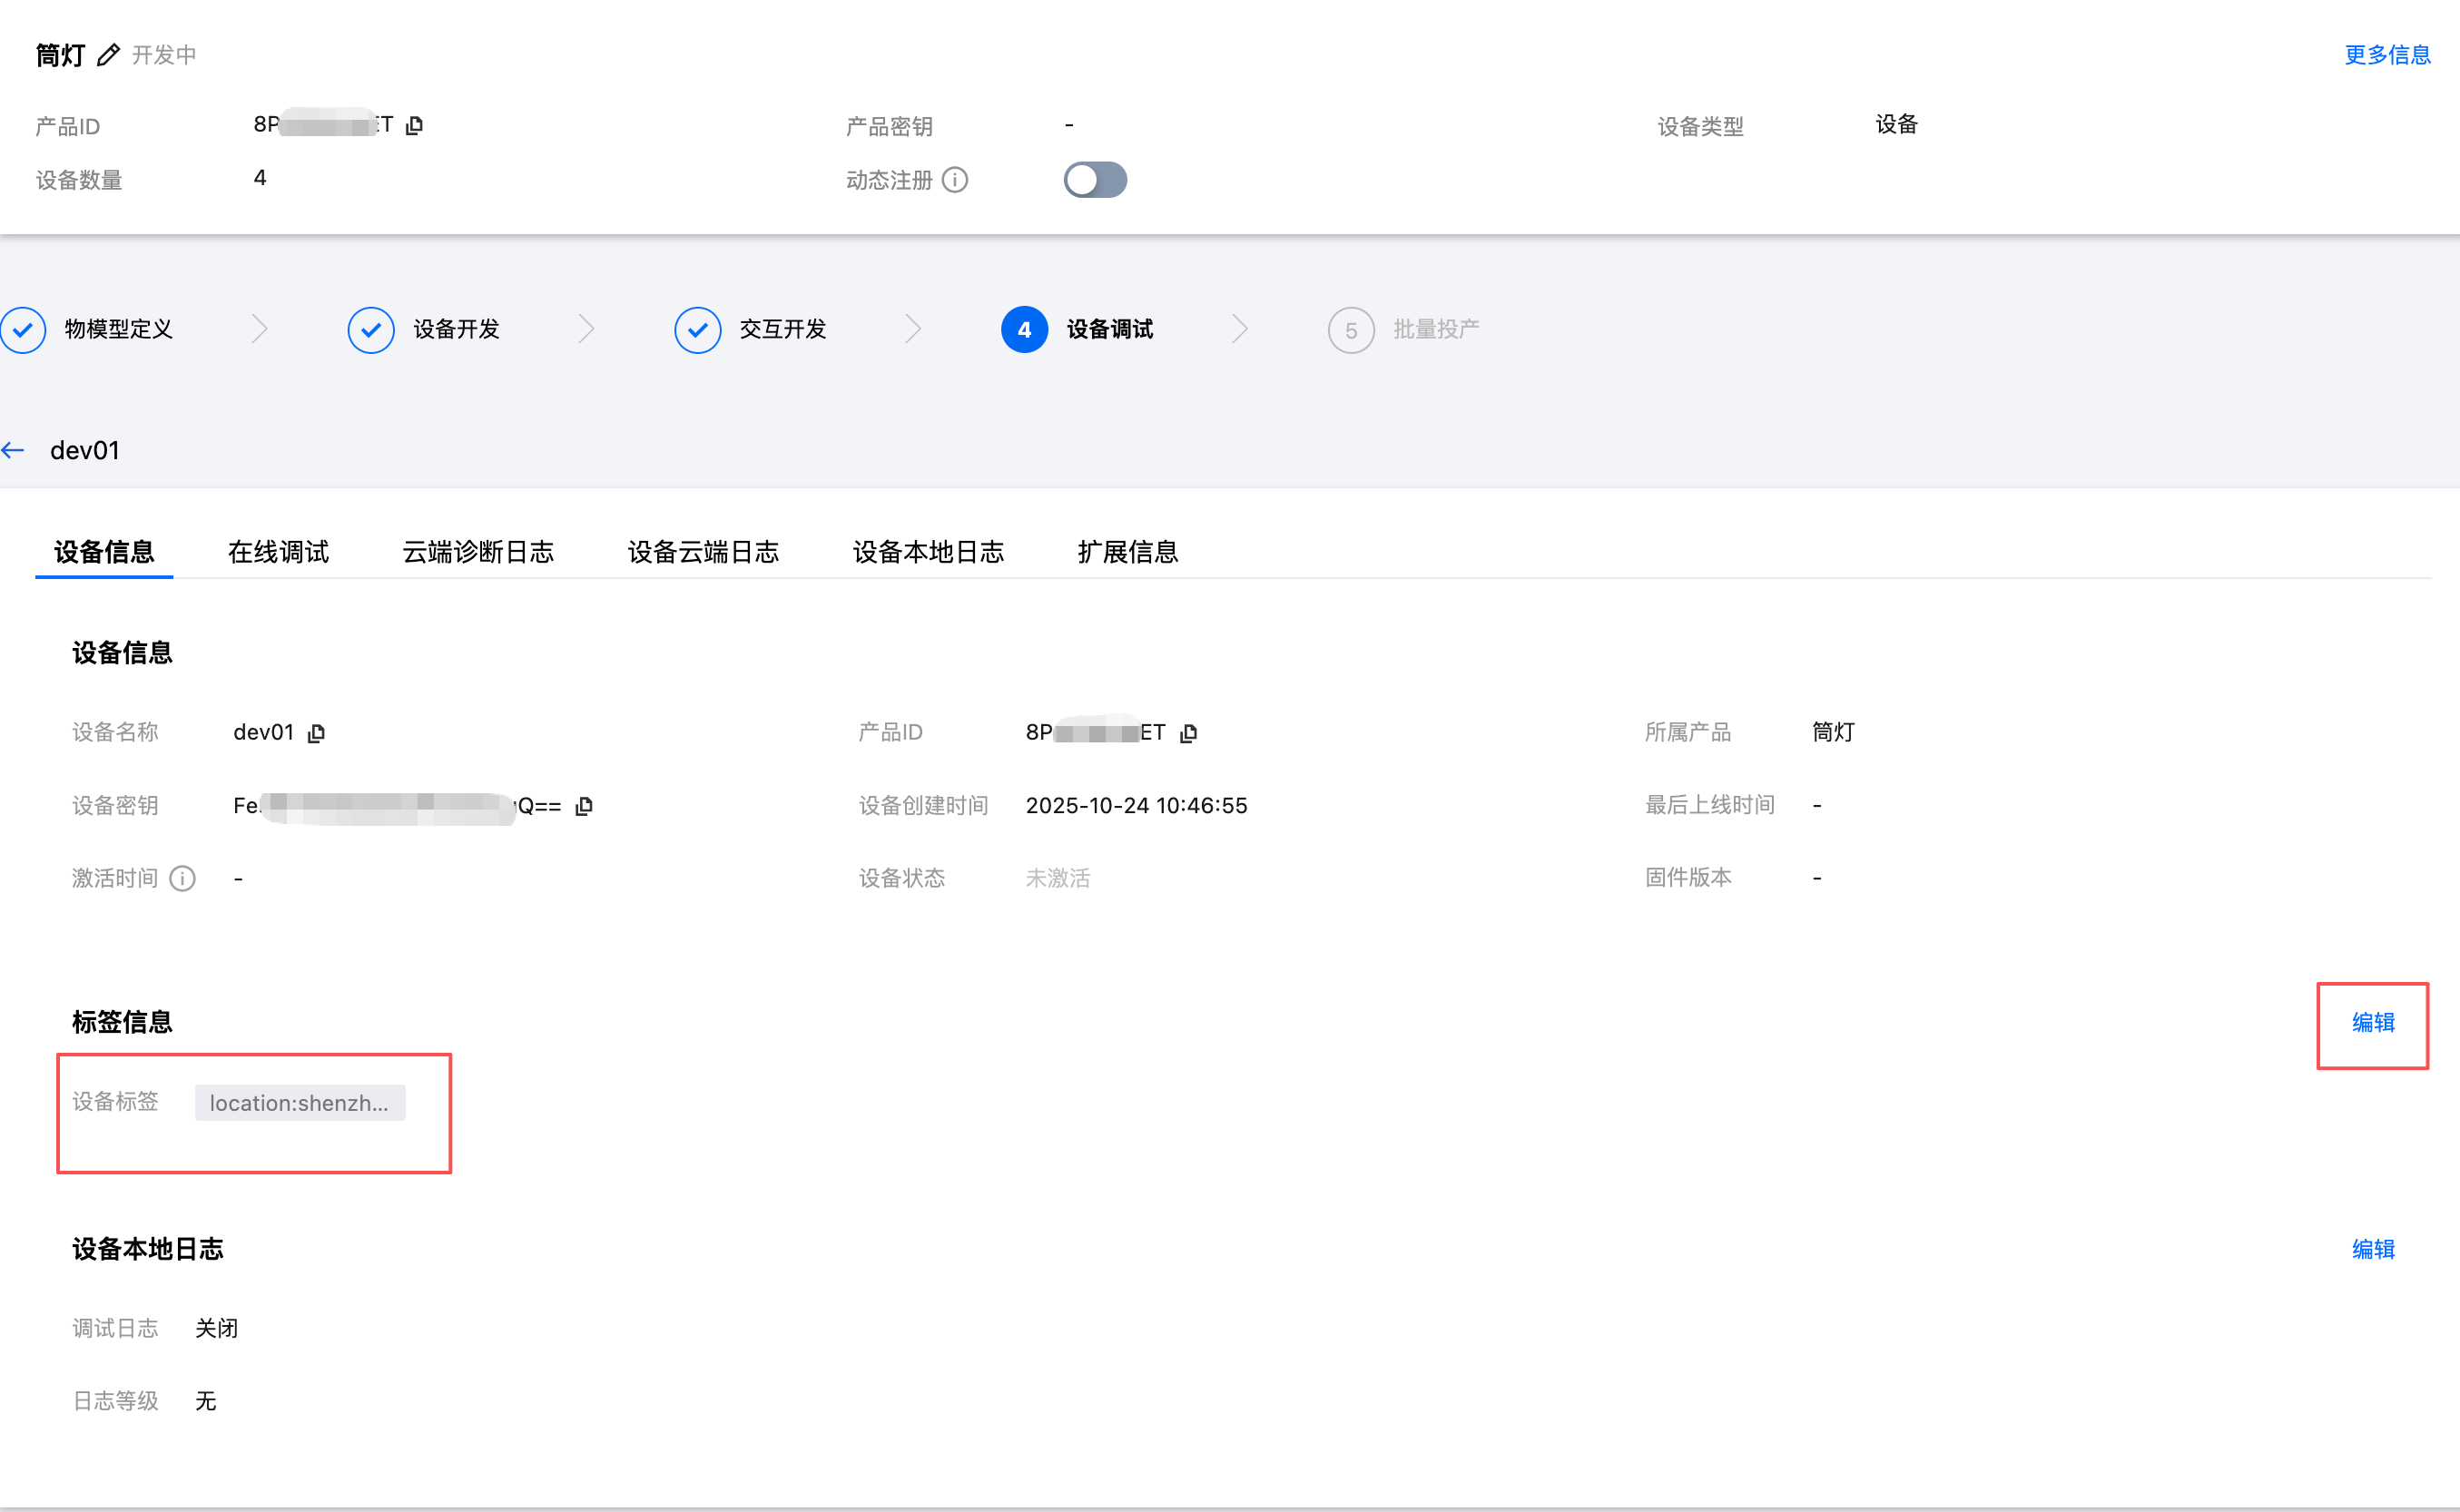Click 更多信息 link at top right
Viewport: 2460px width, 1512px height.
2387,55
